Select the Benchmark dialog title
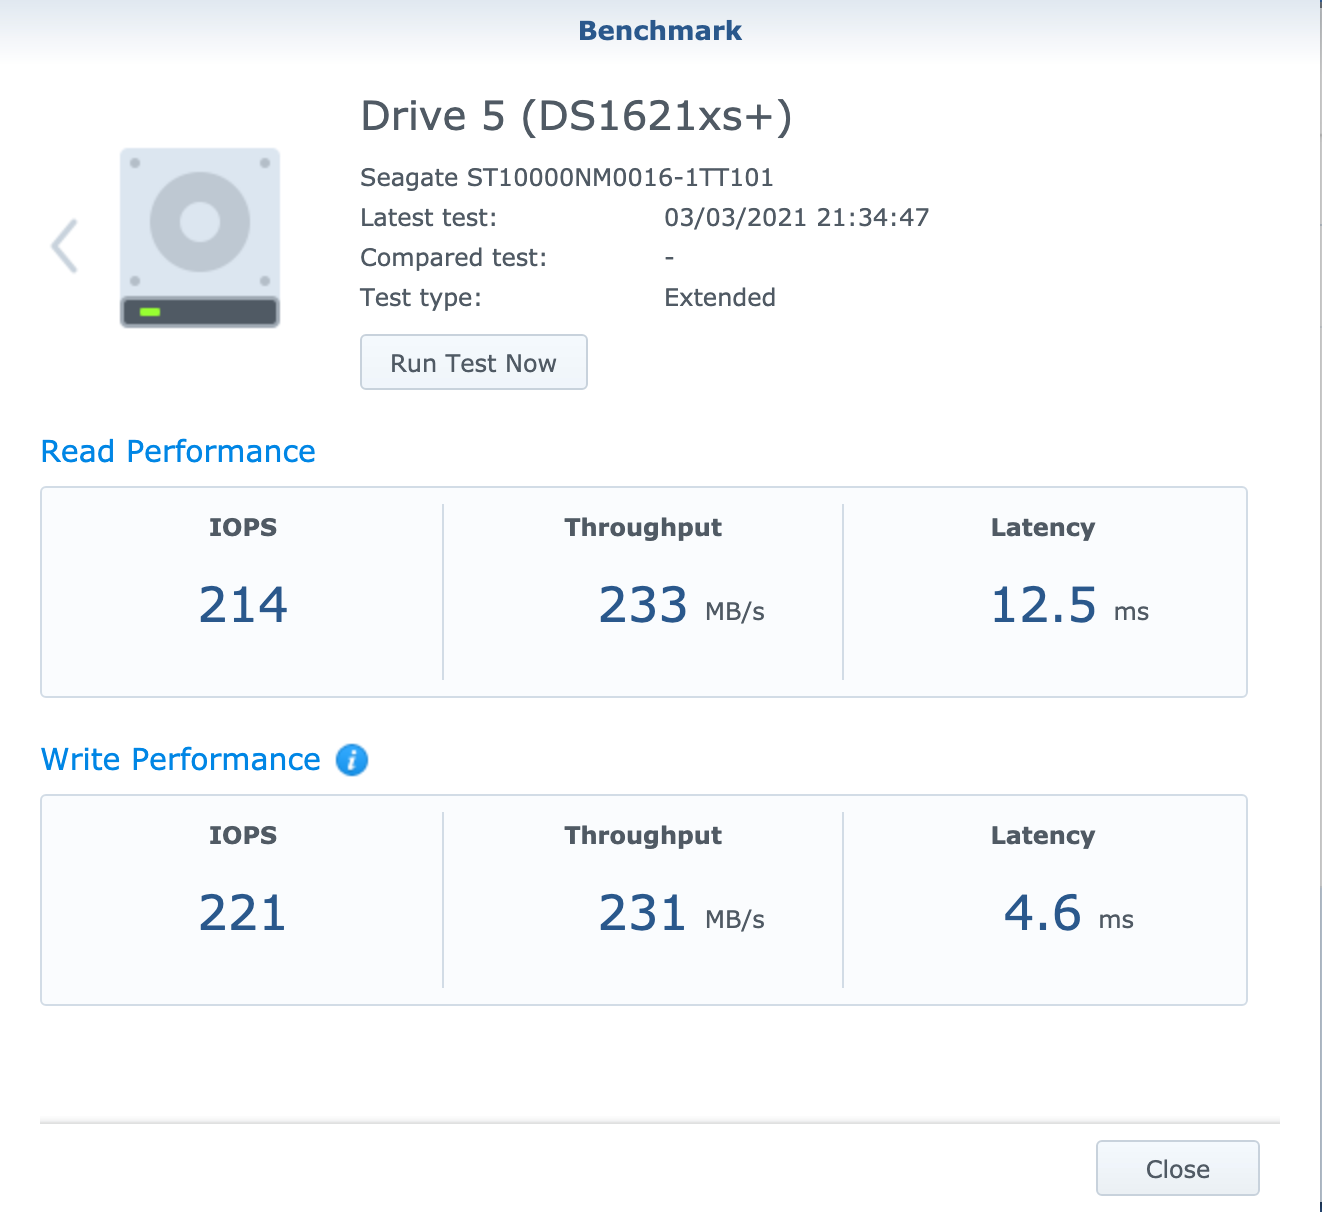The width and height of the screenshot is (1322, 1212). [660, 31]
